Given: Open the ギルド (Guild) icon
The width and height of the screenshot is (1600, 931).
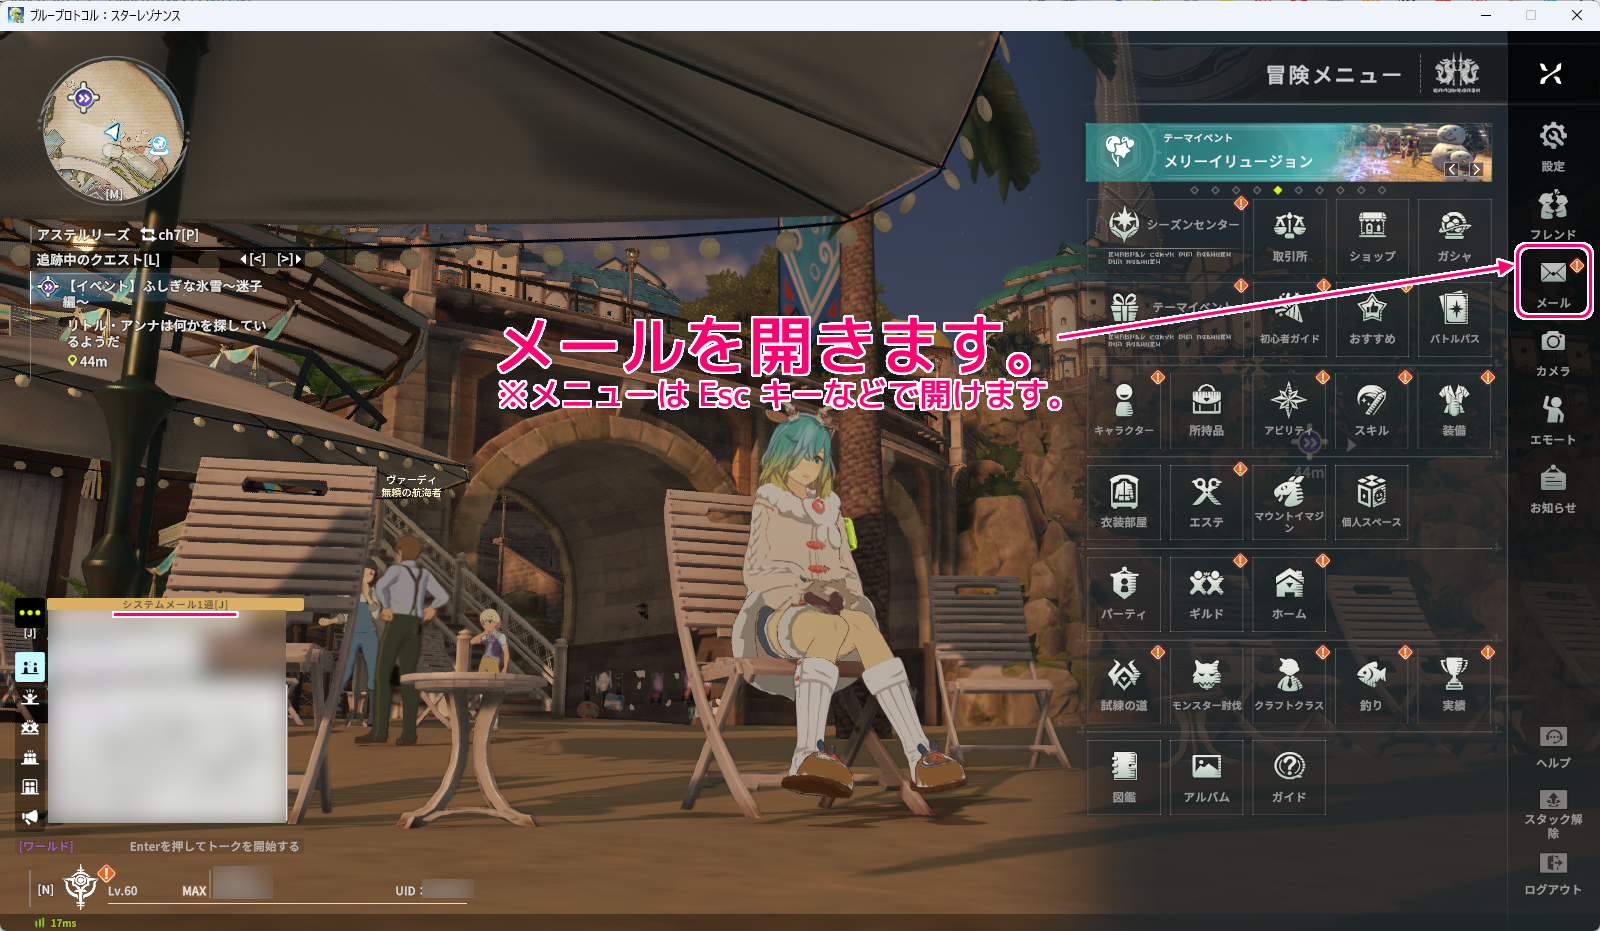Looking at the screenshot, I should click(x=1206, y=592).
